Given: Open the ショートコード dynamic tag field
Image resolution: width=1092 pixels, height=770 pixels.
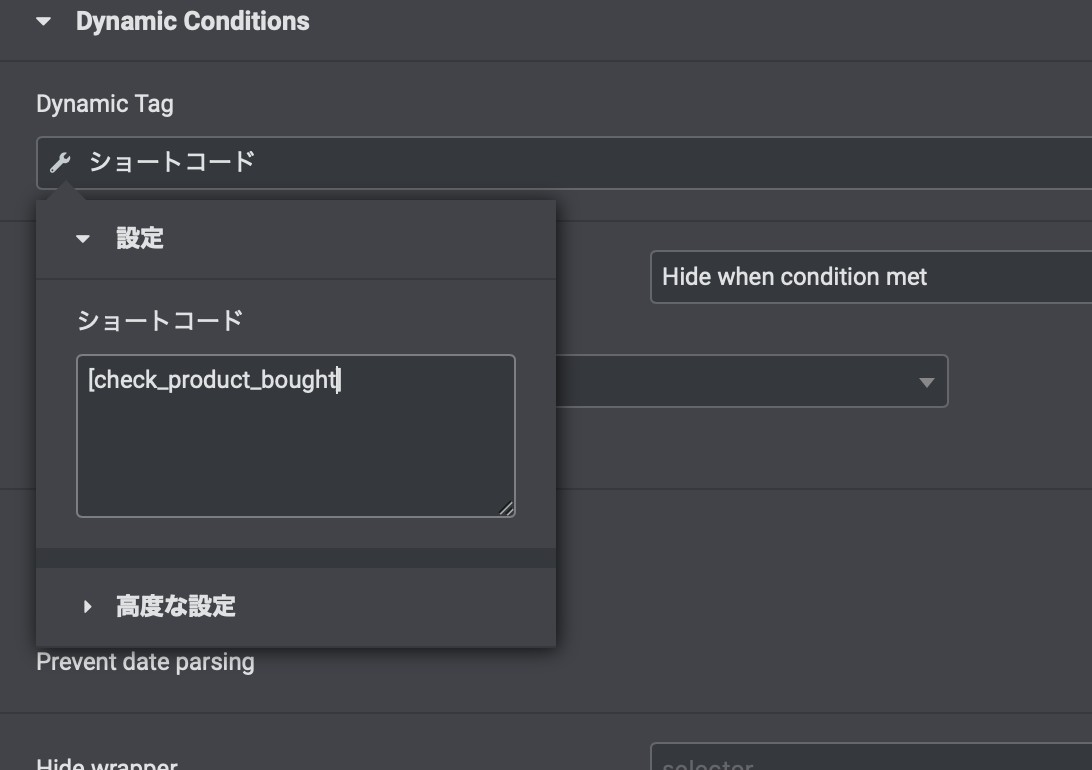Looking at the screenshot, I should click(x=564, y=163).
